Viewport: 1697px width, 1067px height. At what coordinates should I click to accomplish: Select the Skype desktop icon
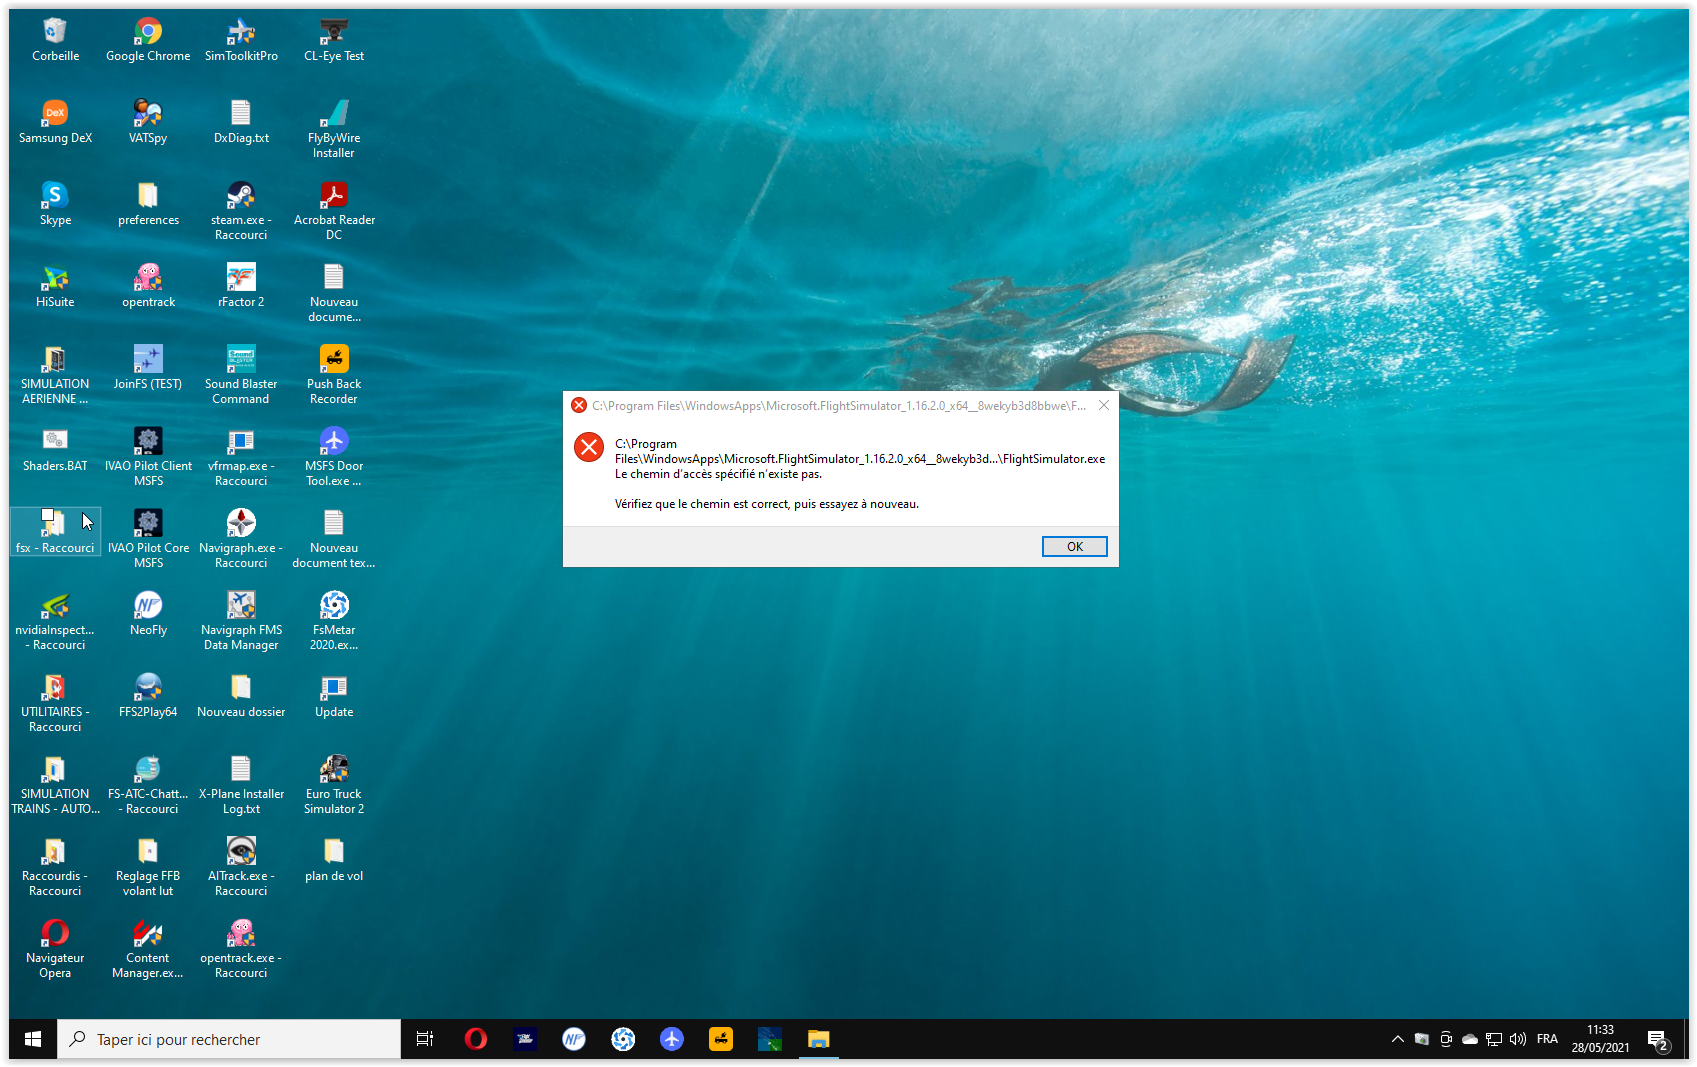pyautogui.click(x=55, y=204)
